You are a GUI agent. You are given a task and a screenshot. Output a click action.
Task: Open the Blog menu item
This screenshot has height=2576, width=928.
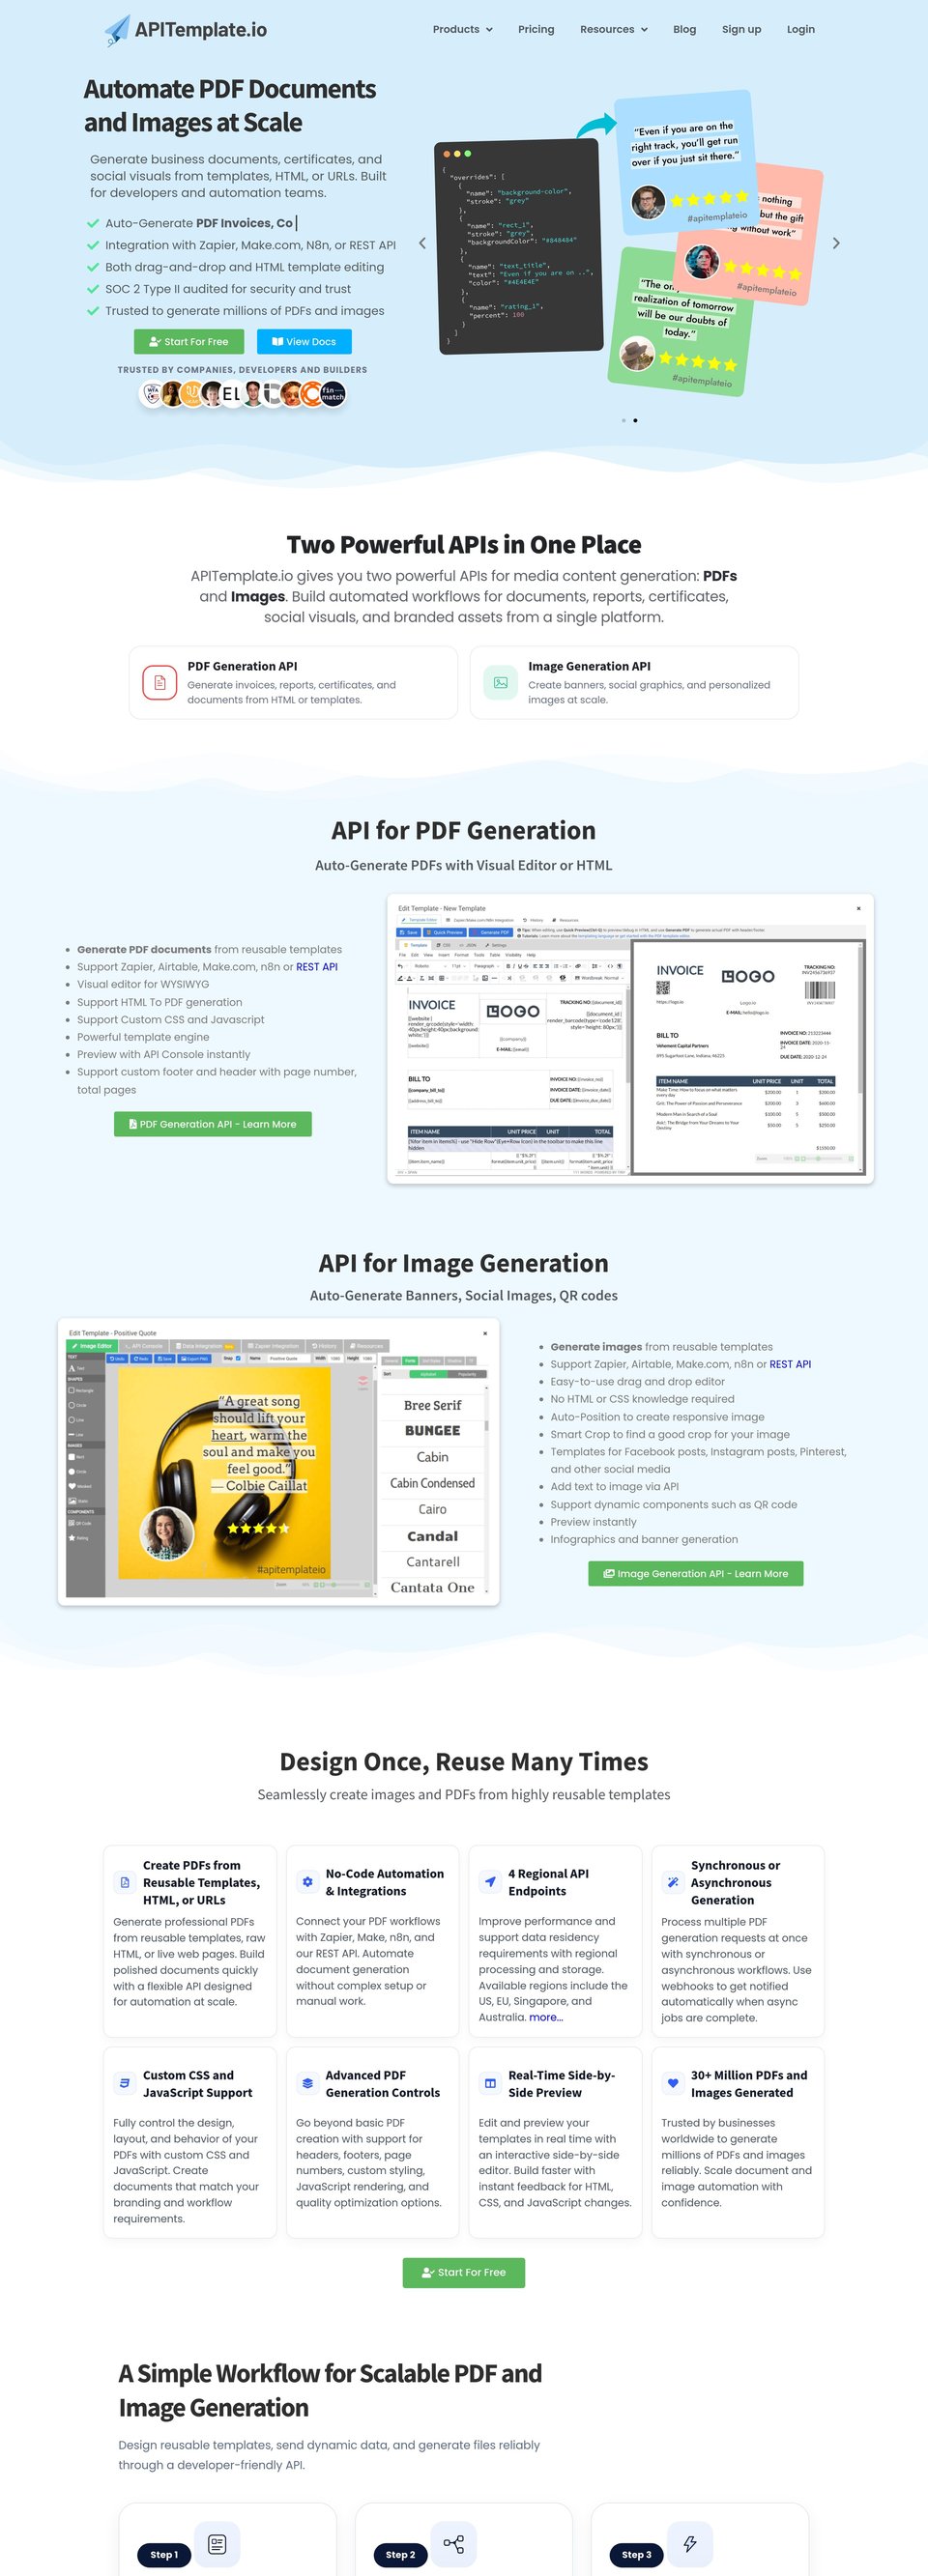[x=684, y=29]
